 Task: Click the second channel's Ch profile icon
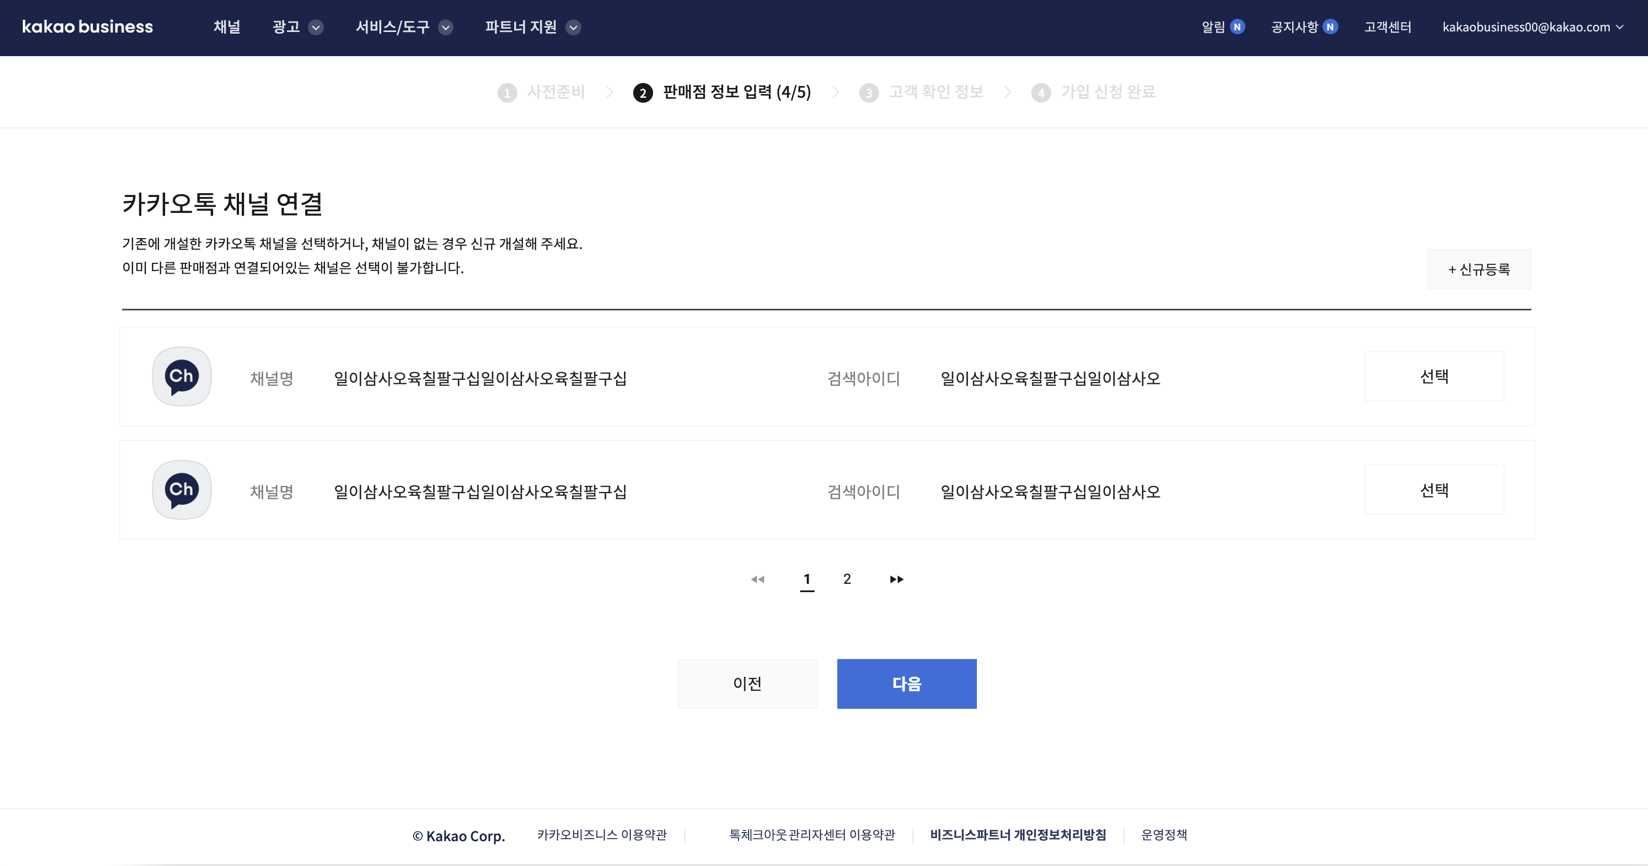[x=181, y=490]
